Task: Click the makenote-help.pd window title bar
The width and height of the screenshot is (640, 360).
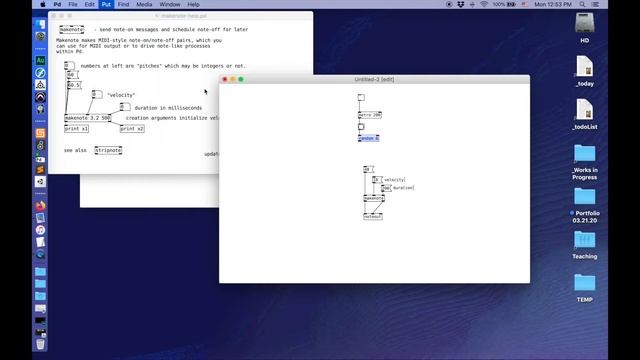Action: 181,16
